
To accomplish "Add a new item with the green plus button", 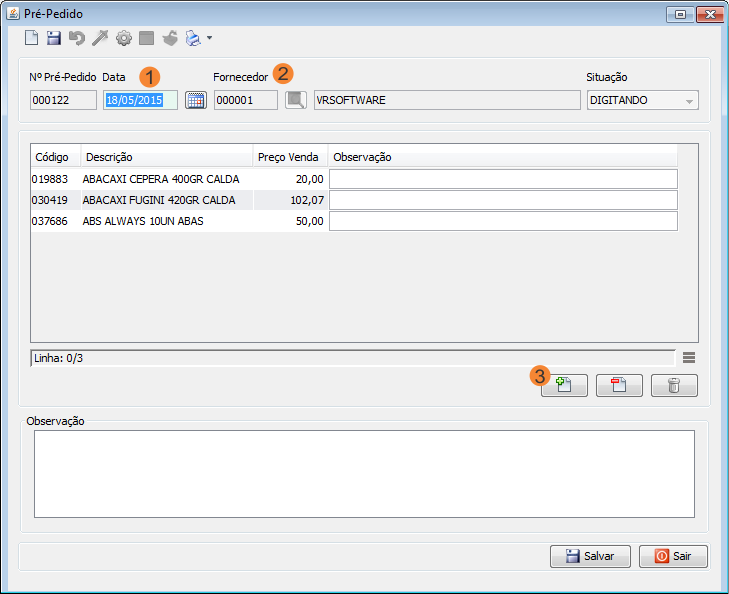I will [564, 385].
